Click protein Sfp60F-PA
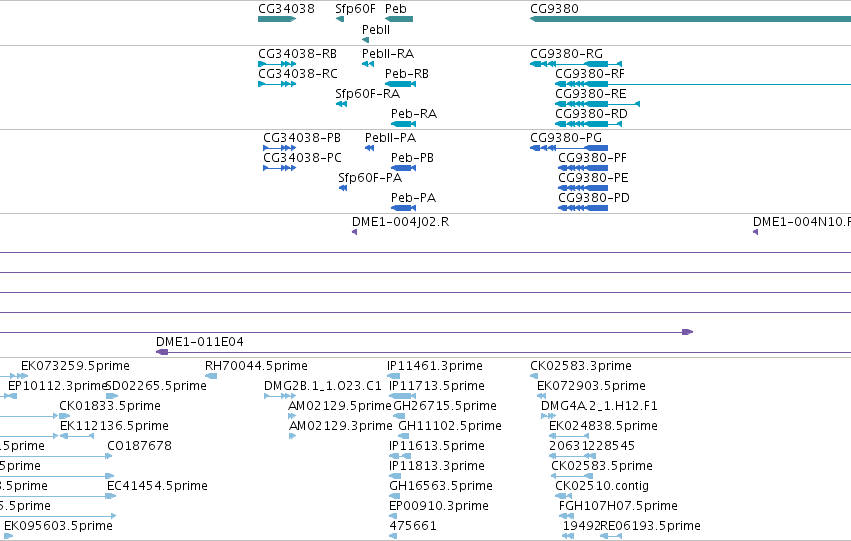Image resolution: width=851 pixels, height=541 pixels. click(x=343, y=188)
